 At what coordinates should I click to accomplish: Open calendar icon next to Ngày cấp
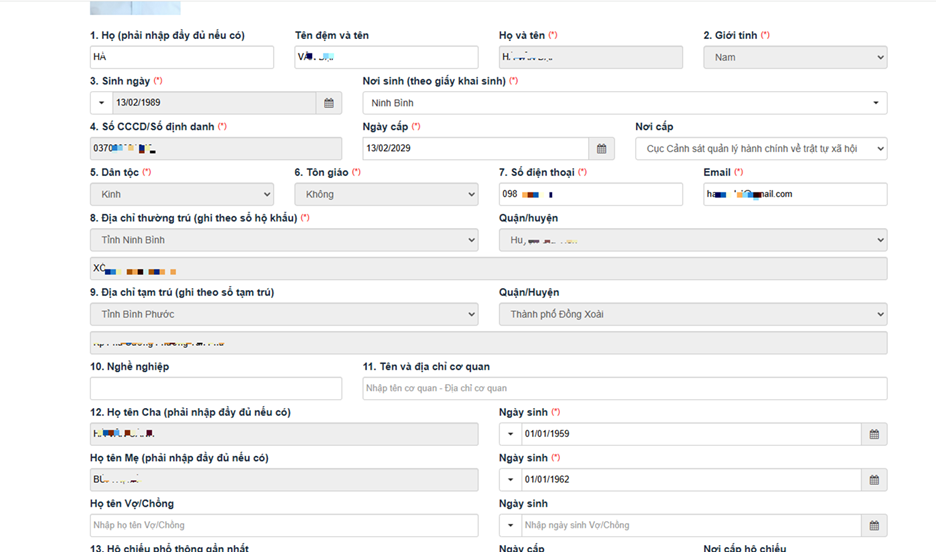601,149
